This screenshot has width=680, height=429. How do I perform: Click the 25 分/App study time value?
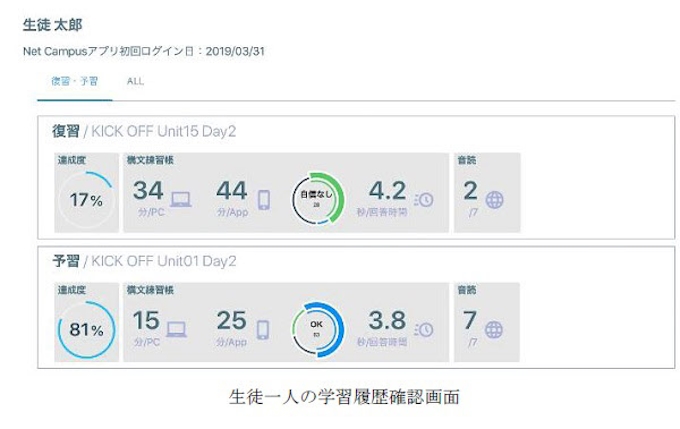(231, 323)
